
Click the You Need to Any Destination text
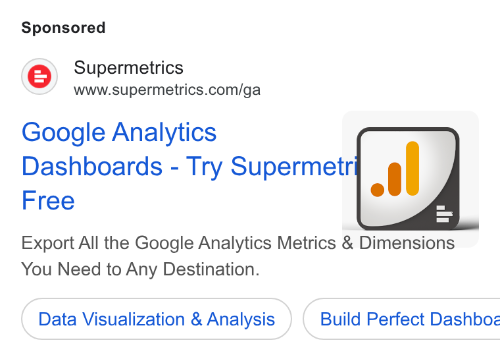pyautogui.click(x=140, y=269)
